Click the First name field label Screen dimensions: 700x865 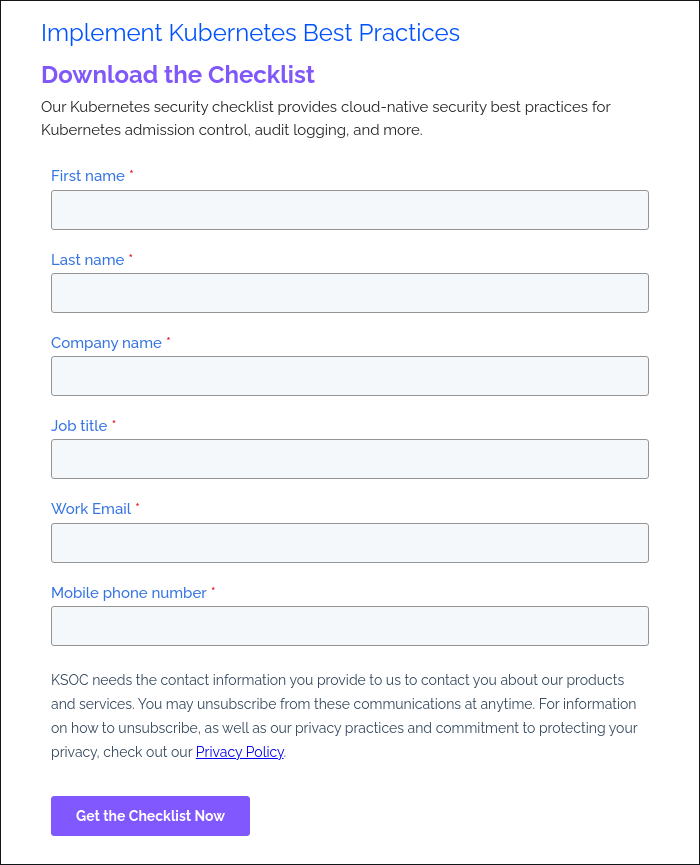[x=88, y=176]
